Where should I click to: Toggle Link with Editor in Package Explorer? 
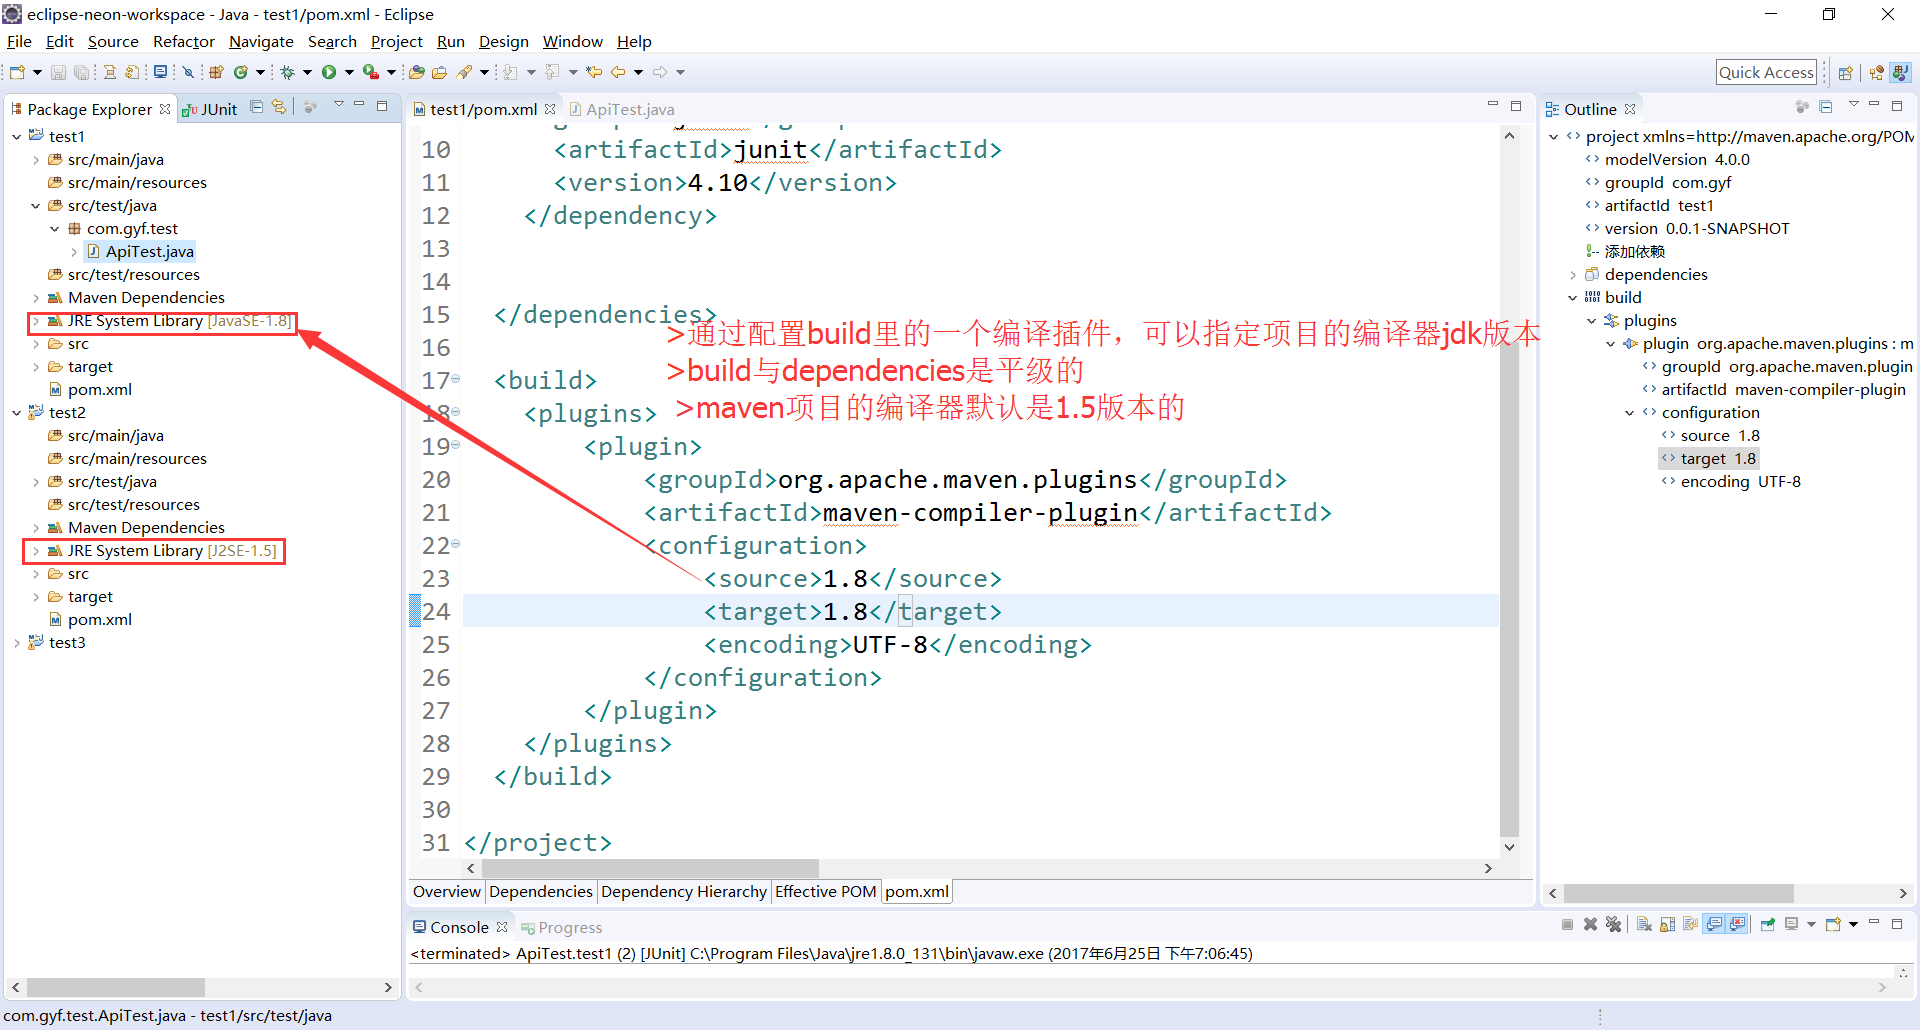[280, 107]
